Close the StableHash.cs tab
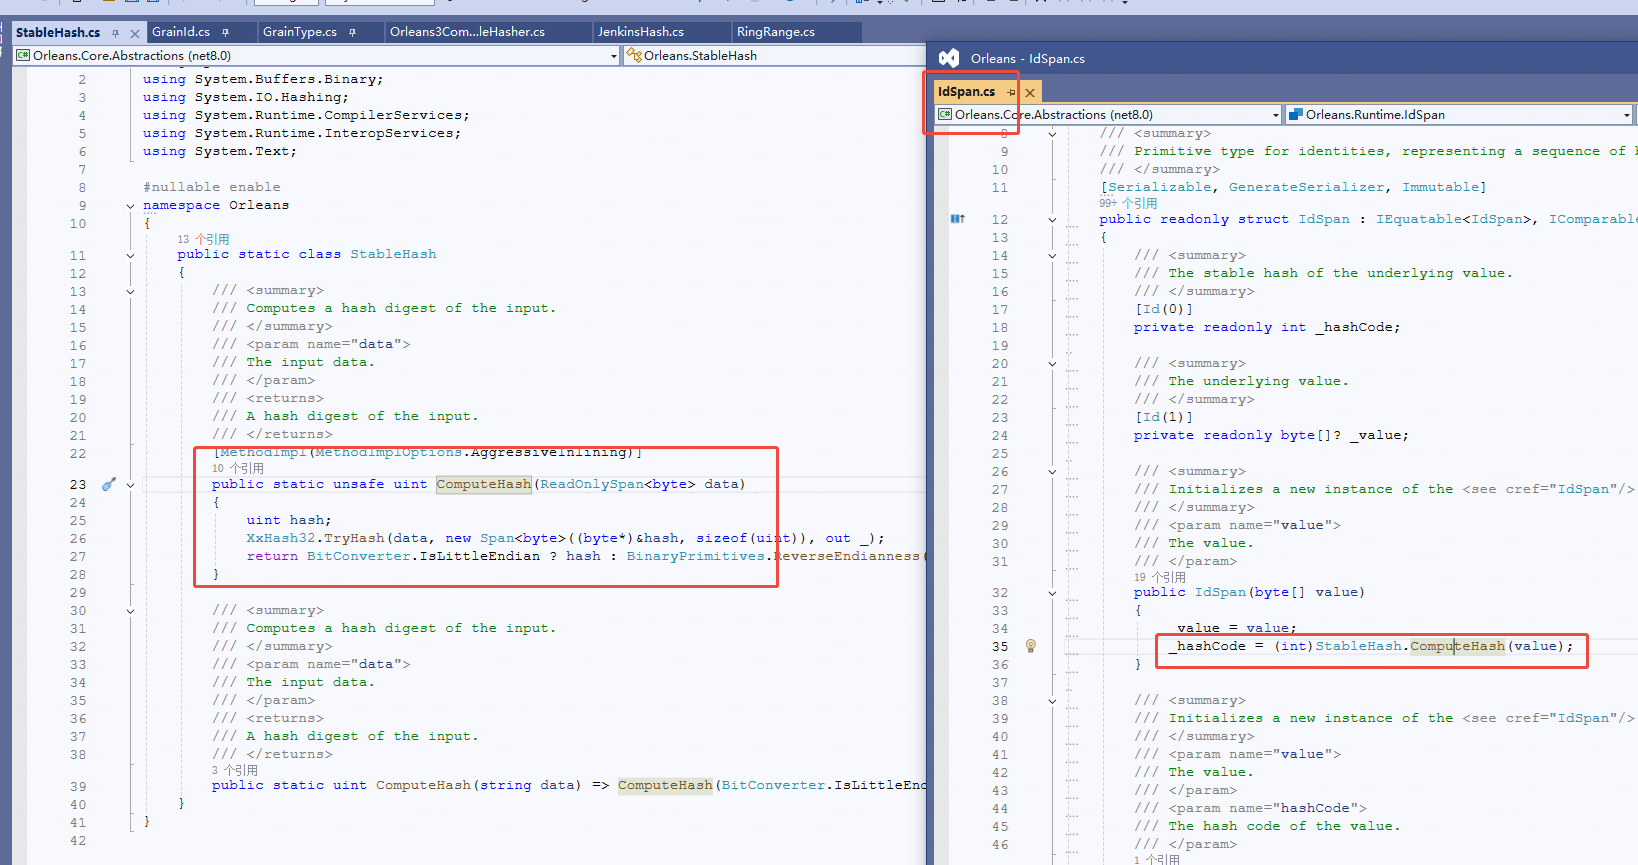This screenshot has height=865, width=1638. click(135, 33)
